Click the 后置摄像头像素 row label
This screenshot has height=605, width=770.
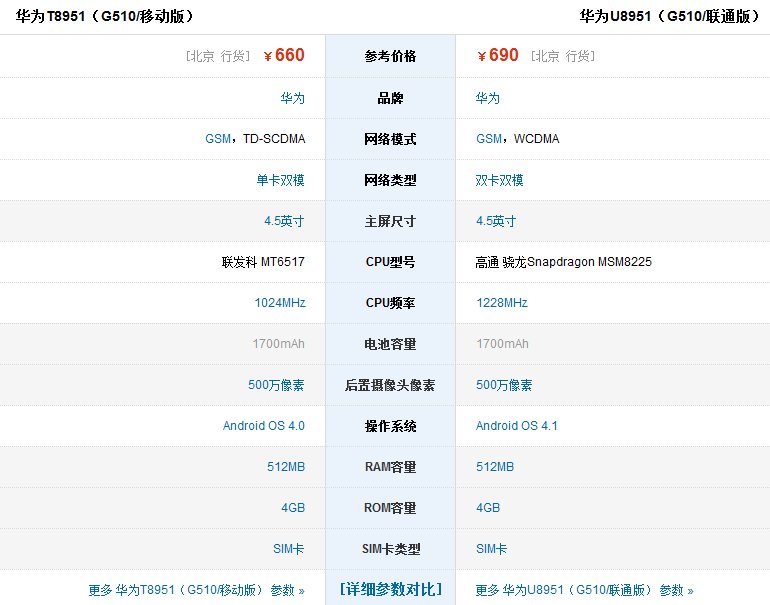390,385
